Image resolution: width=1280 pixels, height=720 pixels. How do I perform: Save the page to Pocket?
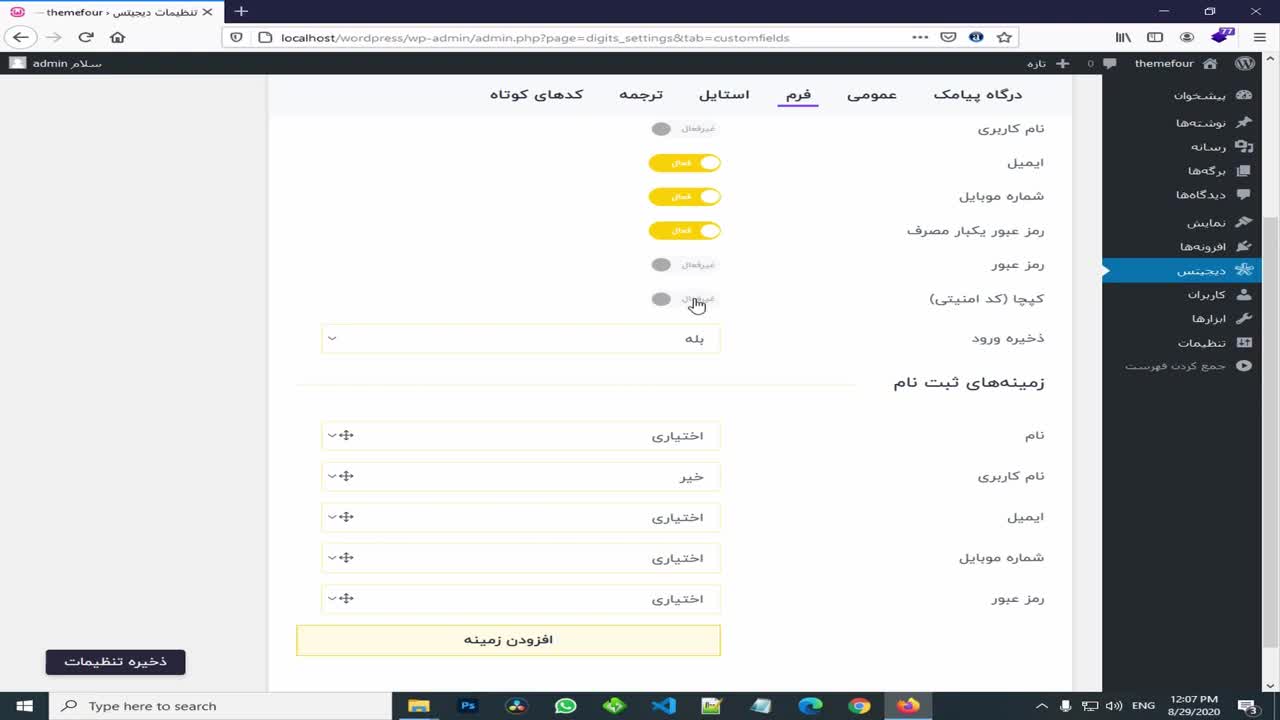[948, 37]
